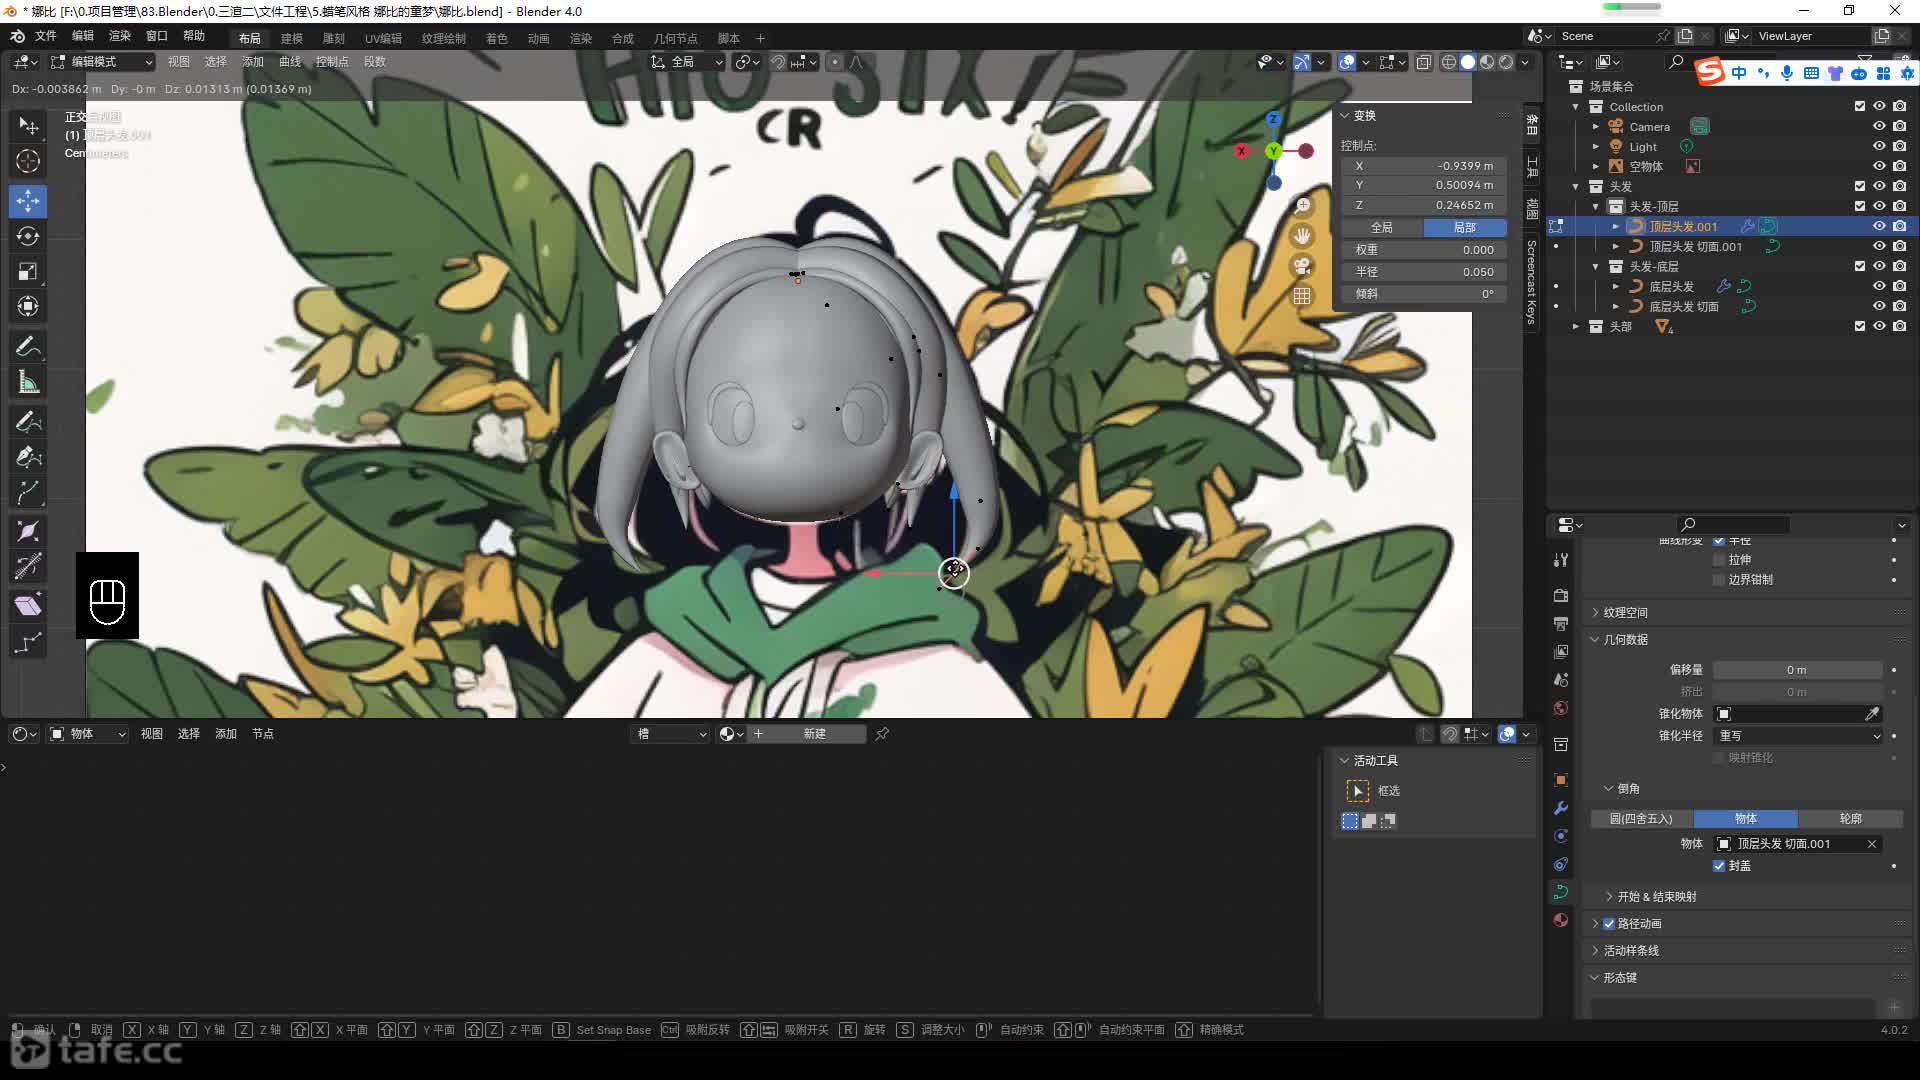
Task: Open the Tool properties tab icon
Action: tap(1561, 559)
